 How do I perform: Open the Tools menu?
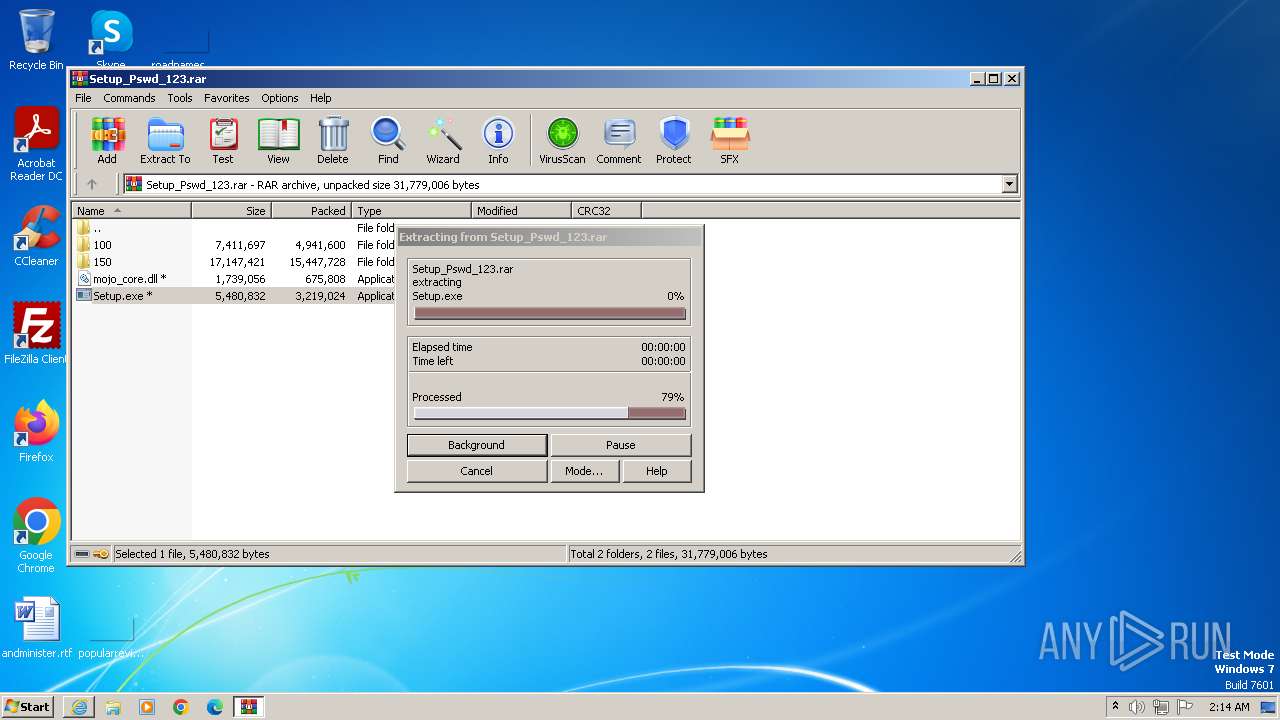(x=180, y=98)
